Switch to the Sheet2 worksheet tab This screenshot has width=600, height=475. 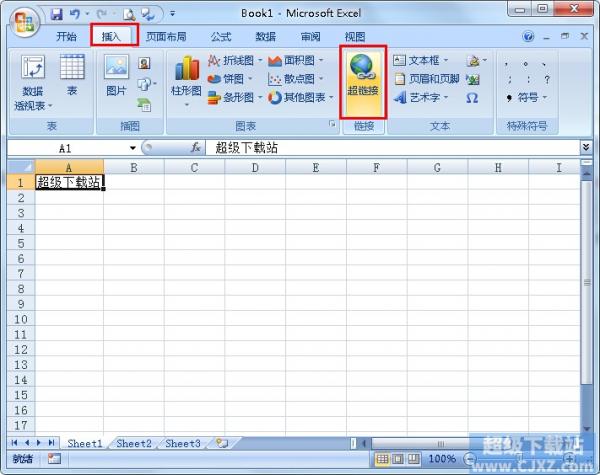pyautogui.click(x=134, y=443)
